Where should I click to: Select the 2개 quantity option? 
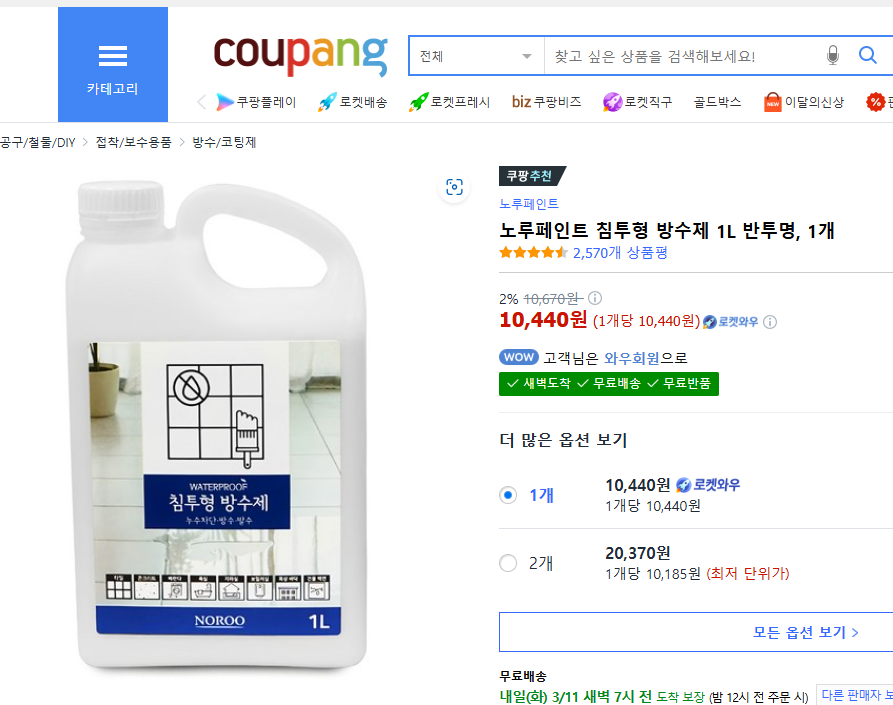pyautogui.click(x=508, y=563)
